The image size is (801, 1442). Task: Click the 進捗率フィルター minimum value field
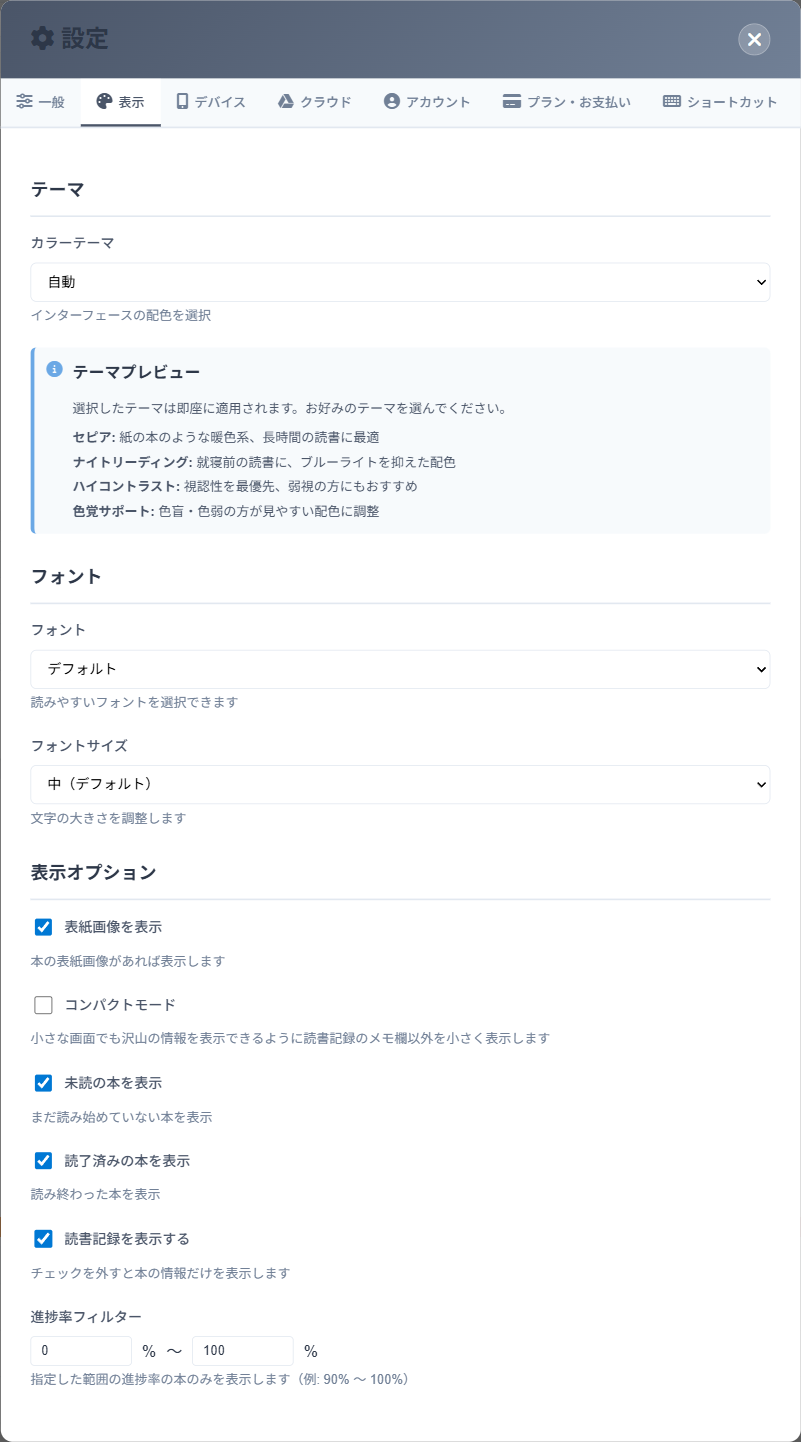click(80, 1350)
